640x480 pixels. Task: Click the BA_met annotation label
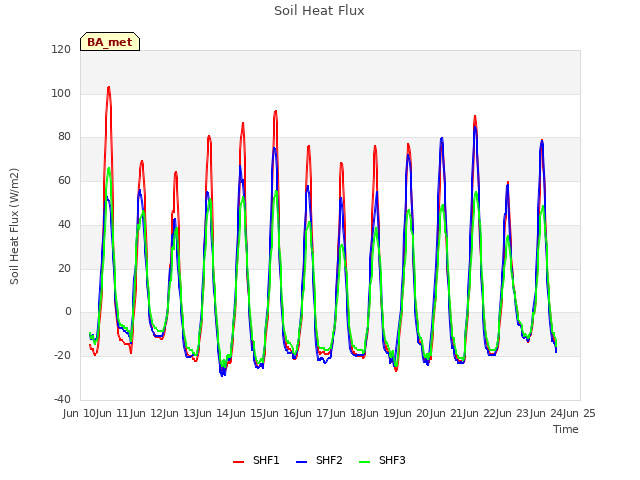[110, 42]
